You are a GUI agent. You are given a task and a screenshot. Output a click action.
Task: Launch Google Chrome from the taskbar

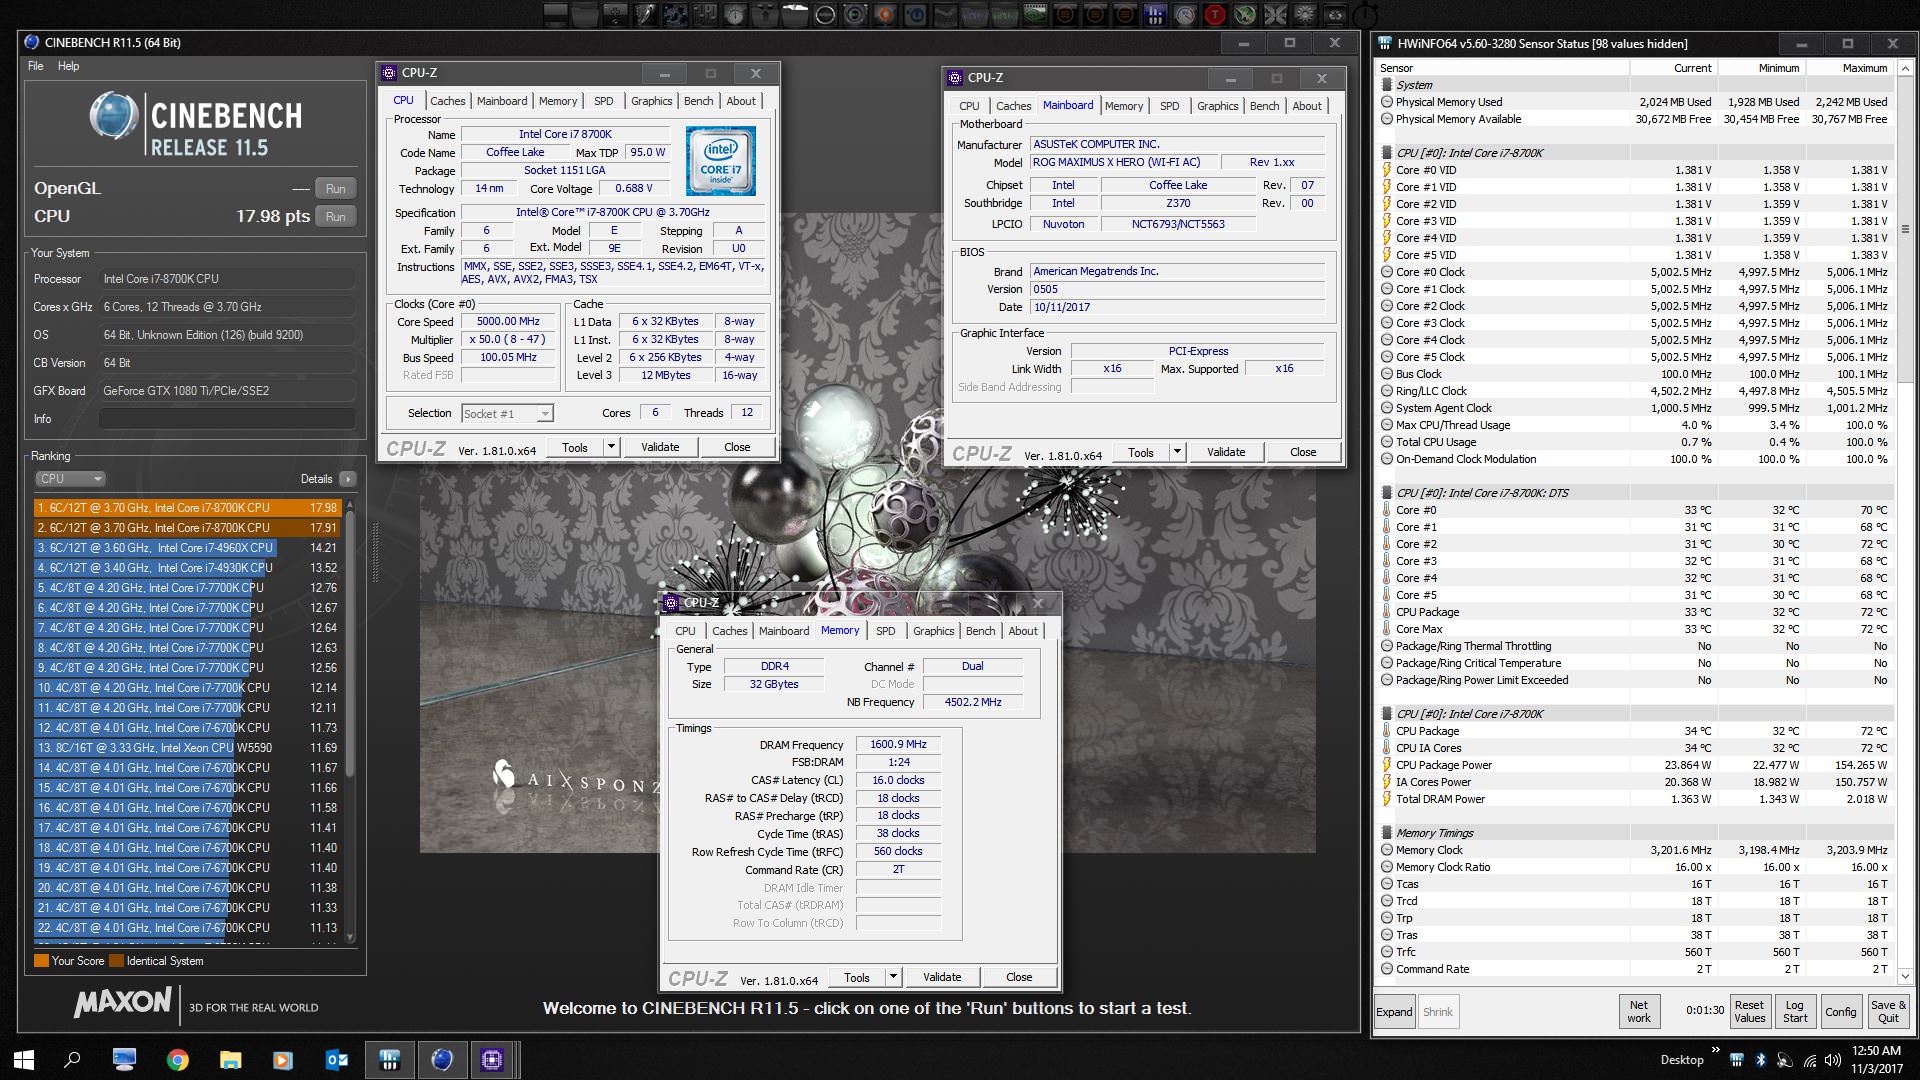(x=178, y=1060)
